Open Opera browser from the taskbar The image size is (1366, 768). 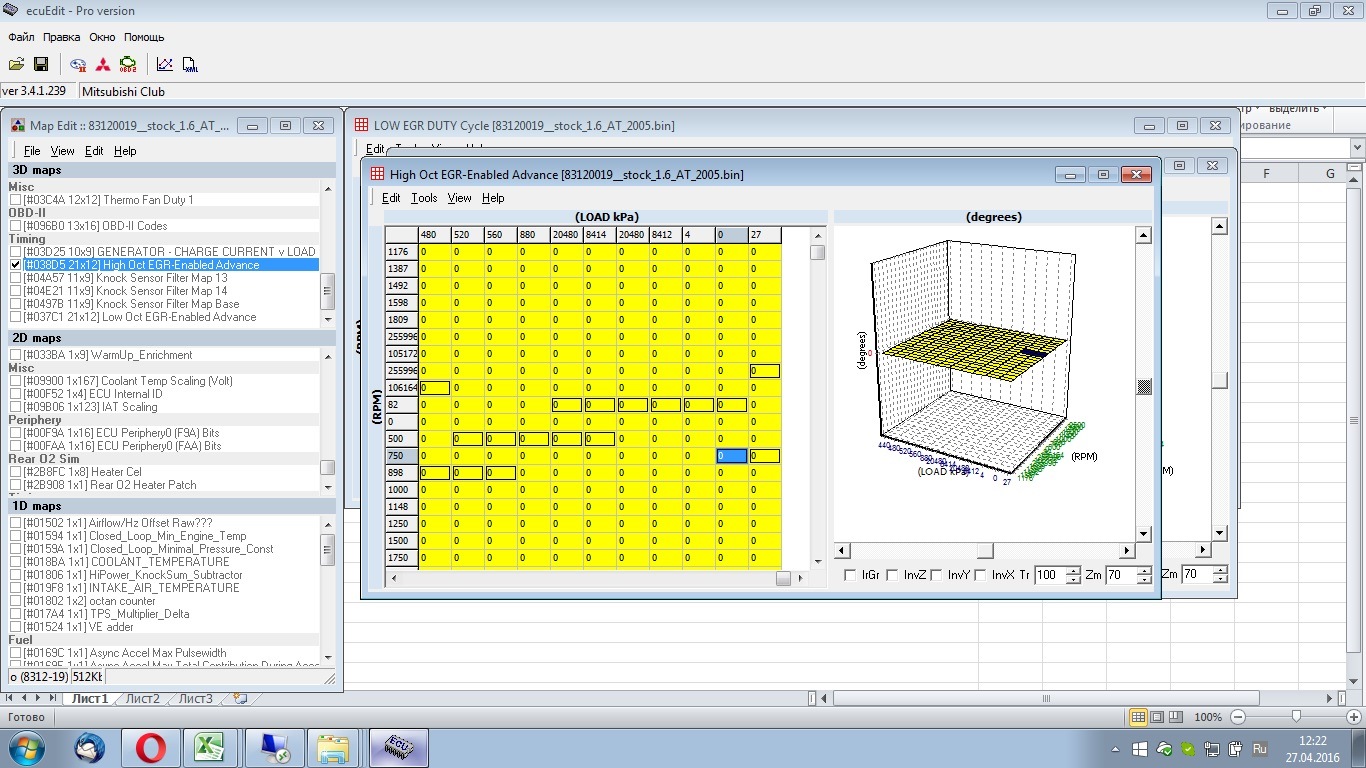click(x=150, y=747)
